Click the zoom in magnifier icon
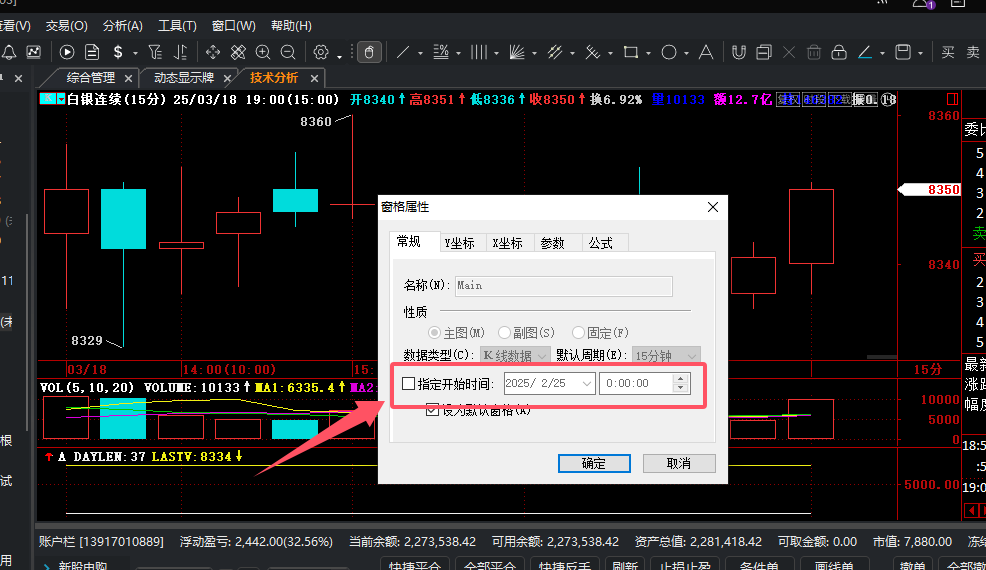 (x=263, y=52)
